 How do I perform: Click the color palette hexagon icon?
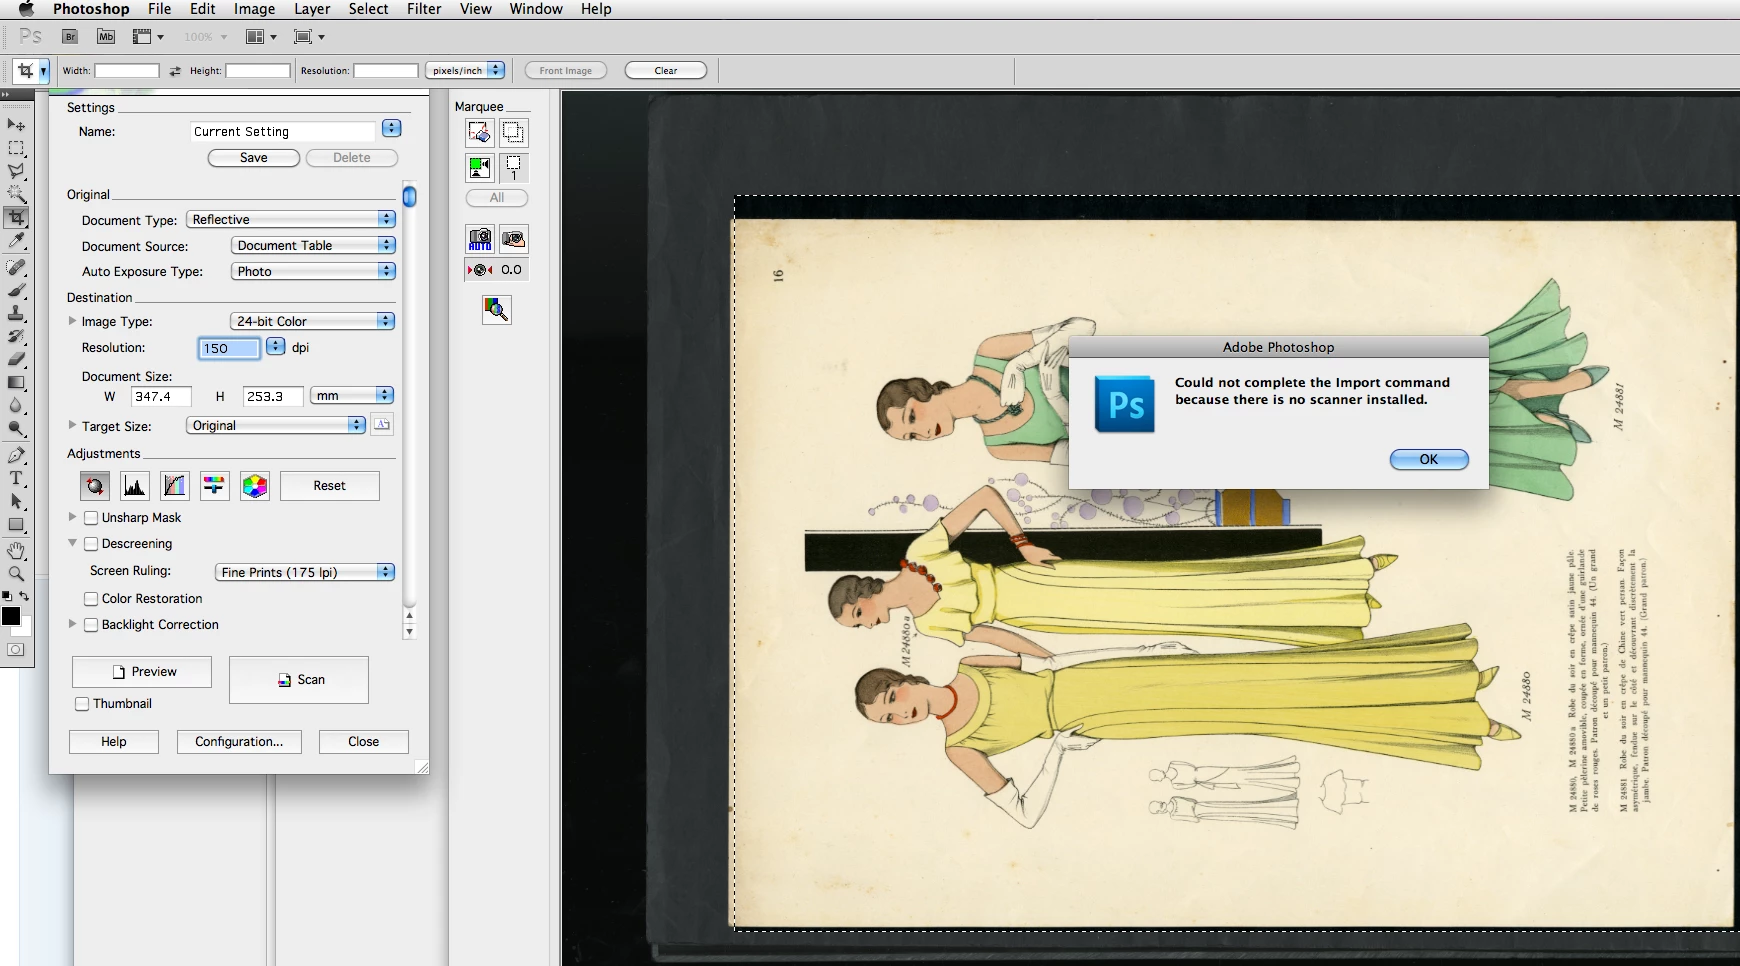(x=255, y=486)
